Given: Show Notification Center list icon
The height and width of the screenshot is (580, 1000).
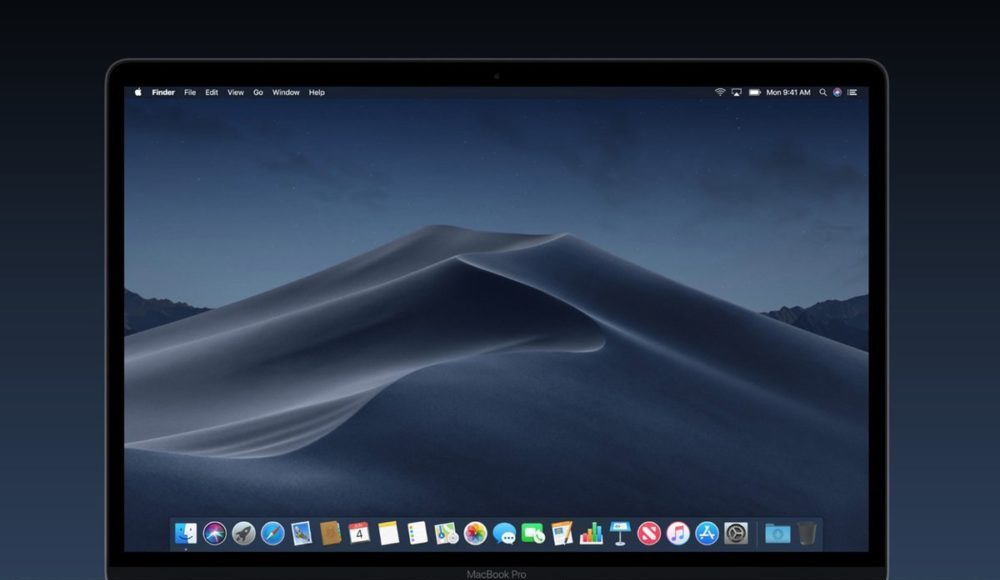Looking at the screenshot, I should [853, 93].
